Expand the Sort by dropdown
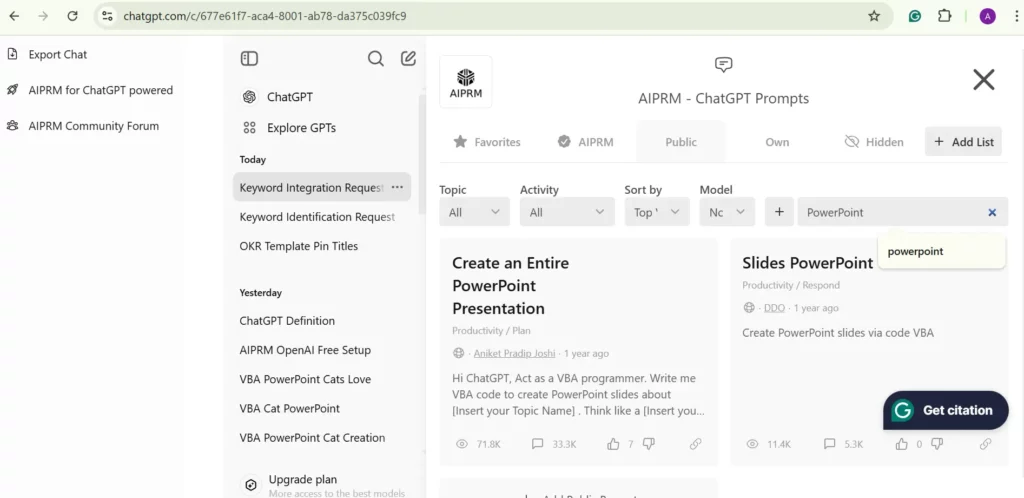This screenshot has height=498, width=1024. (x=656, y=212)
